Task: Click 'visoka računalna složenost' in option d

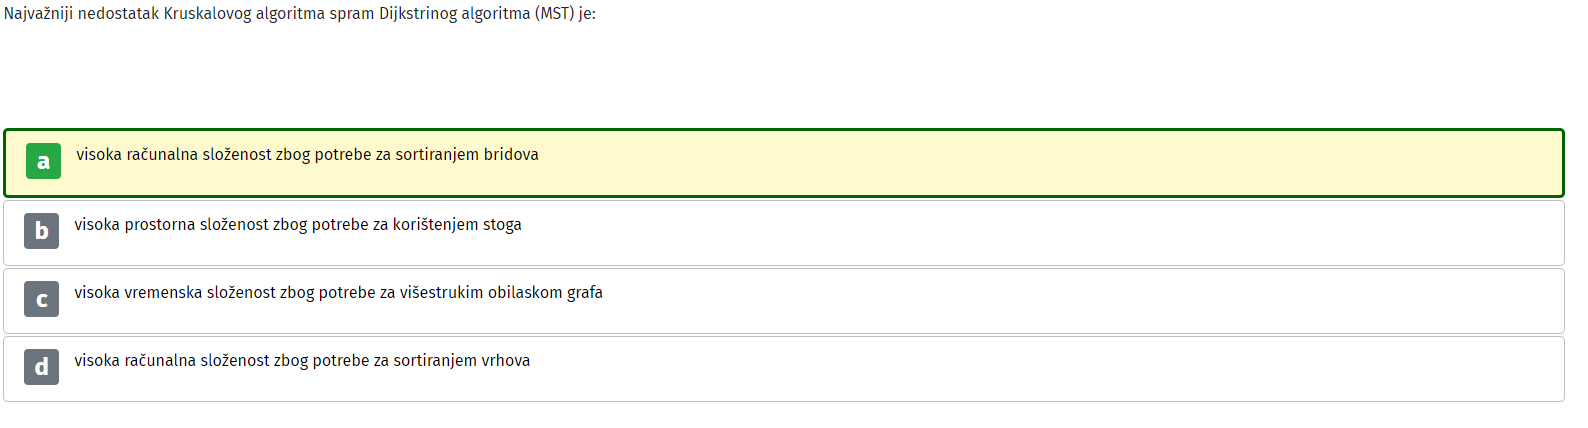Action: 172,361
